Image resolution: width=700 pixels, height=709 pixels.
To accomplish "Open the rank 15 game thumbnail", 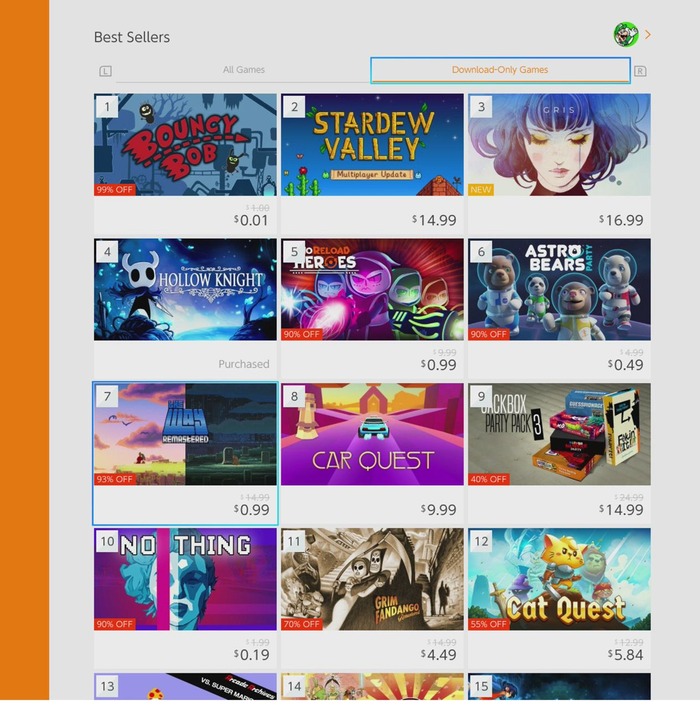I will (559, 686).
